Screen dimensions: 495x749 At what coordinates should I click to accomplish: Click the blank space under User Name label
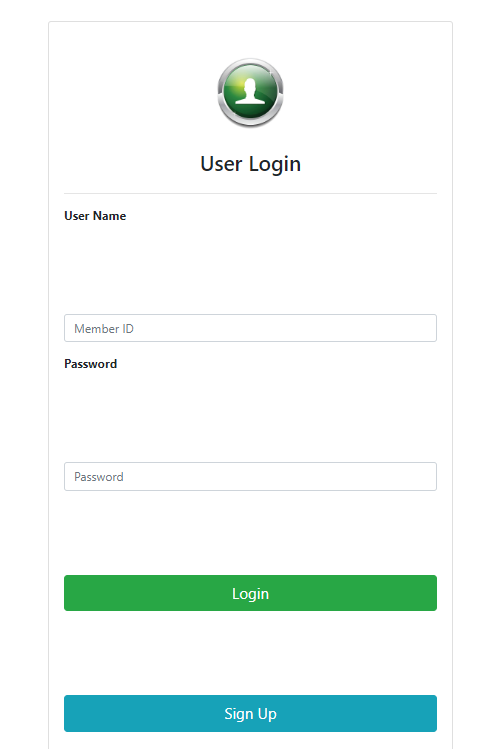(x=250, y=268)
